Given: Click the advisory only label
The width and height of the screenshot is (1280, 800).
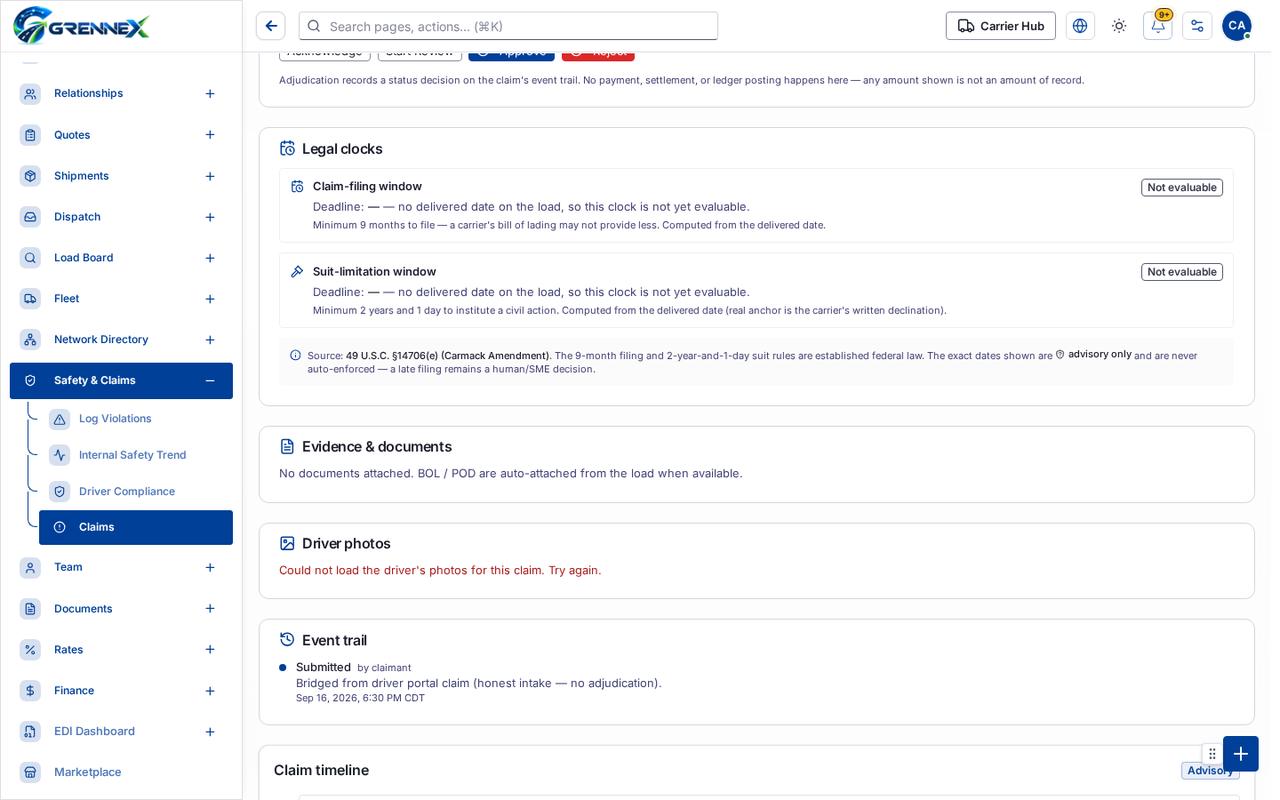Looking at the screenshot, I should coord(1094,354).
